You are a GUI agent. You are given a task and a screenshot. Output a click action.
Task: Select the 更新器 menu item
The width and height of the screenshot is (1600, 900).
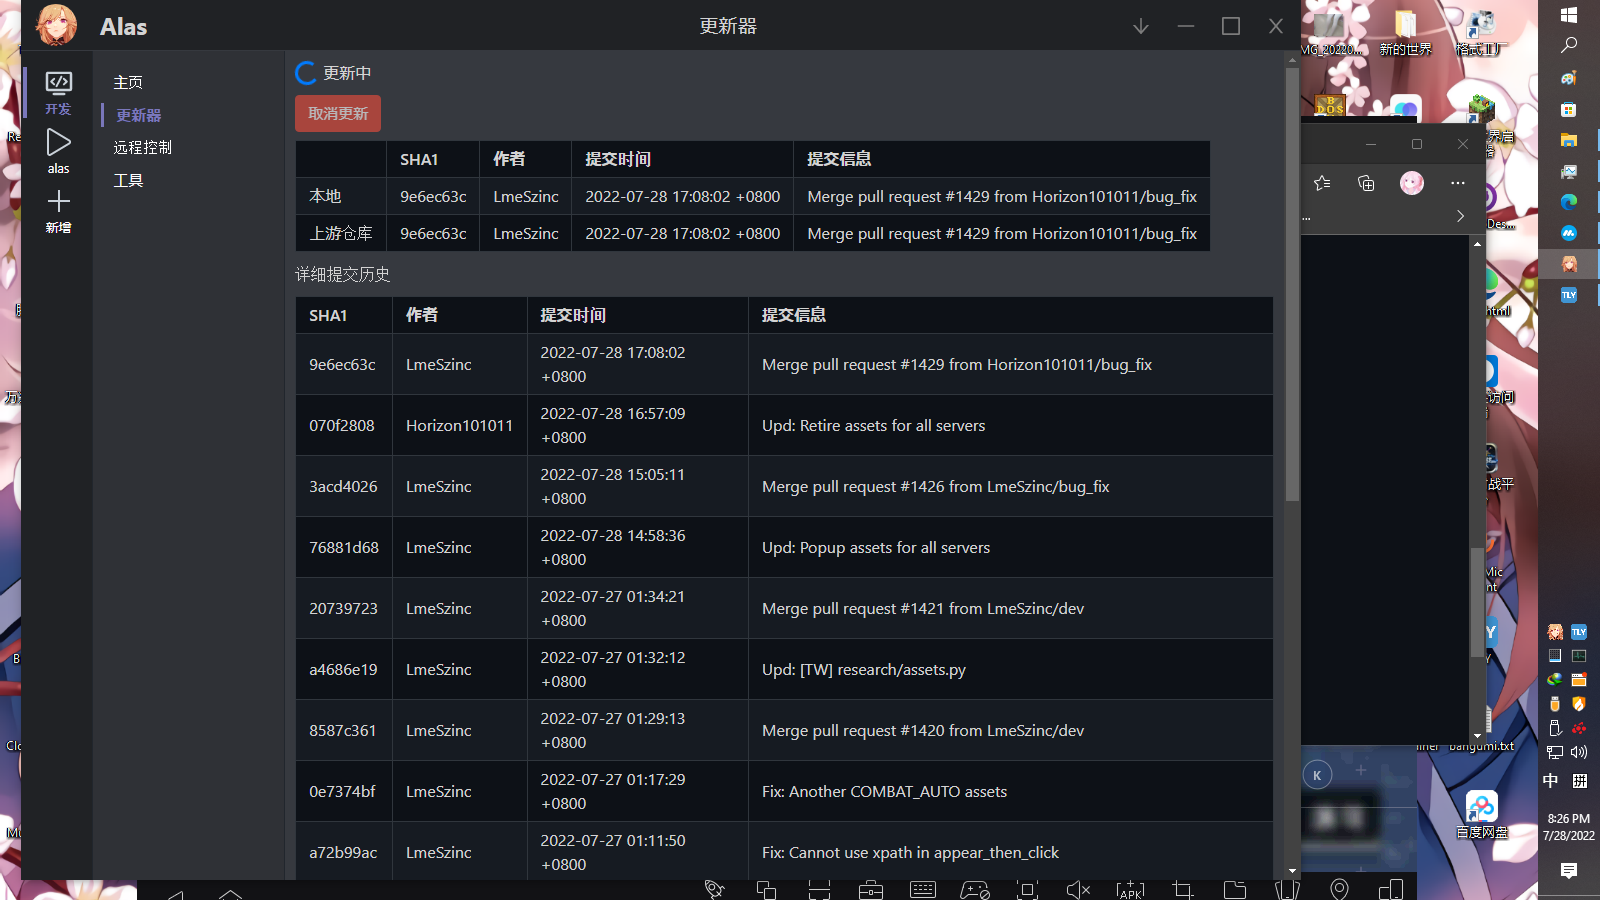139,115
